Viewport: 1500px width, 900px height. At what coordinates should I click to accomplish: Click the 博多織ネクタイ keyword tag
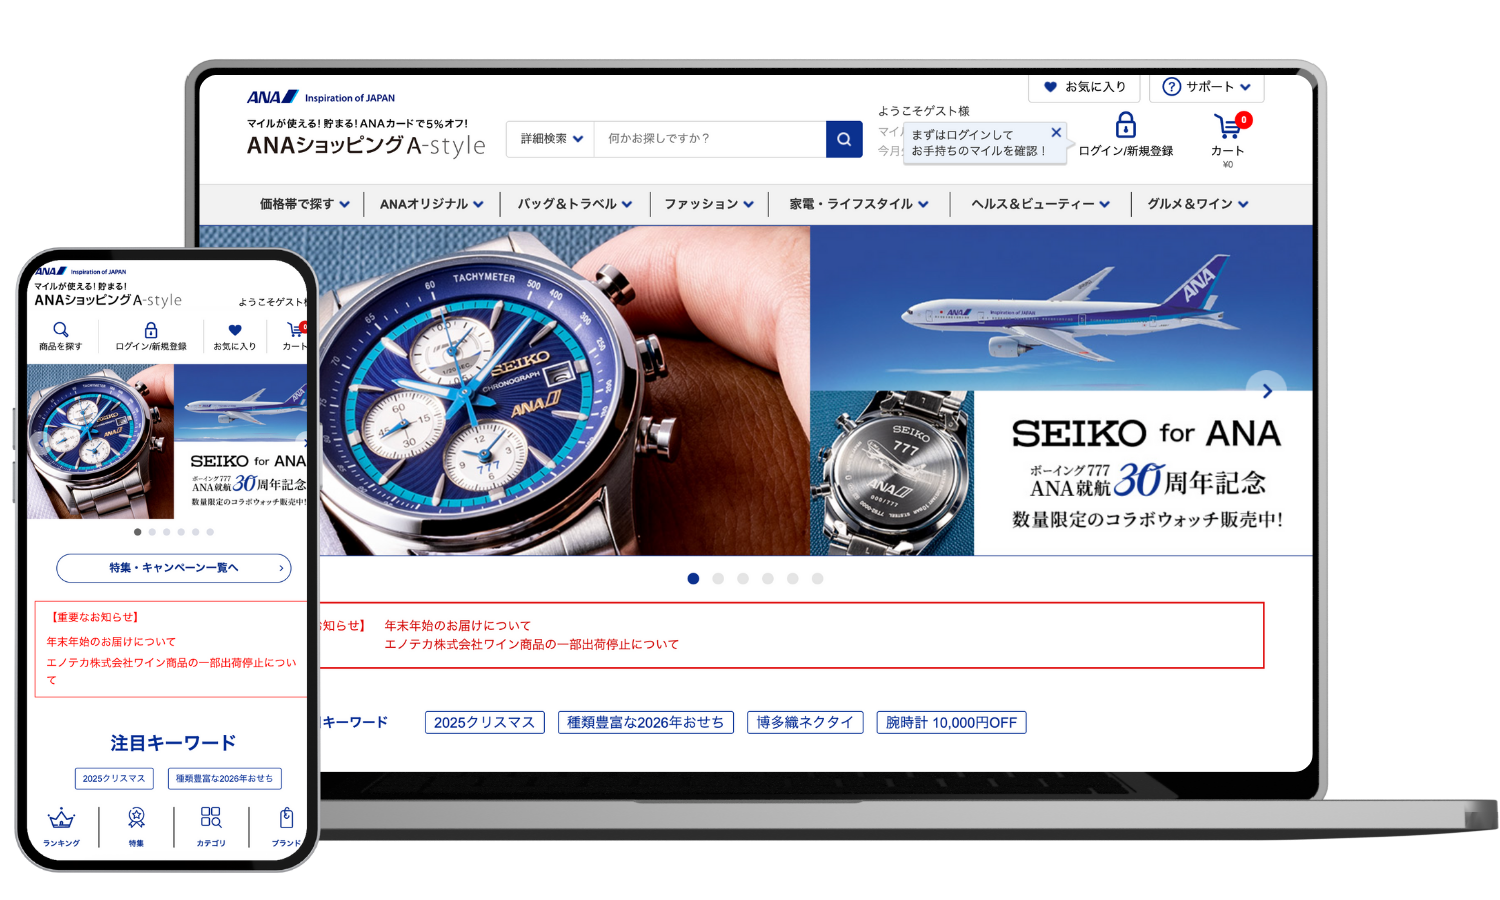[x=805, y=722]
